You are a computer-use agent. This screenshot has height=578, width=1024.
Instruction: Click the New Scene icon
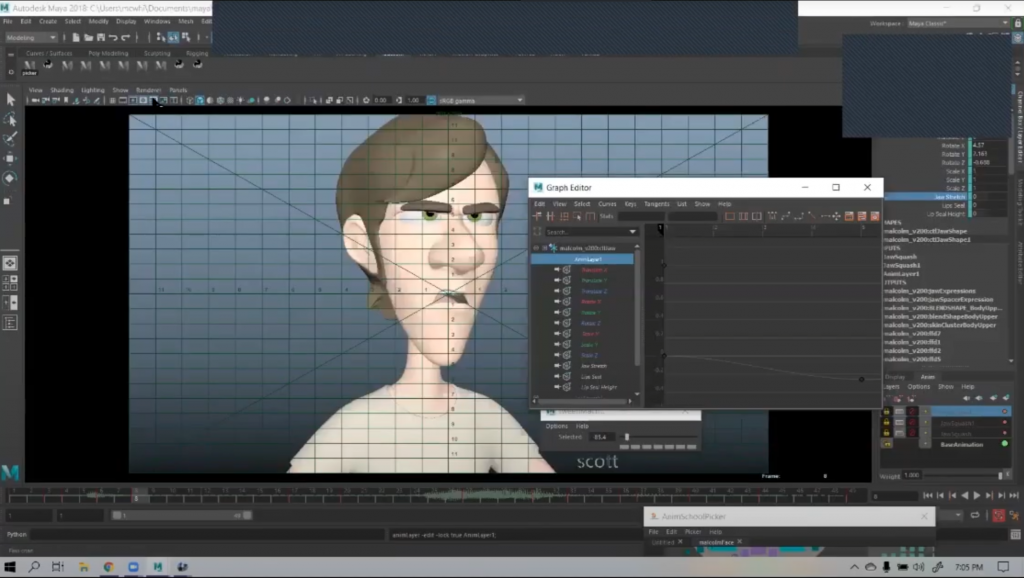pos(76,37)
